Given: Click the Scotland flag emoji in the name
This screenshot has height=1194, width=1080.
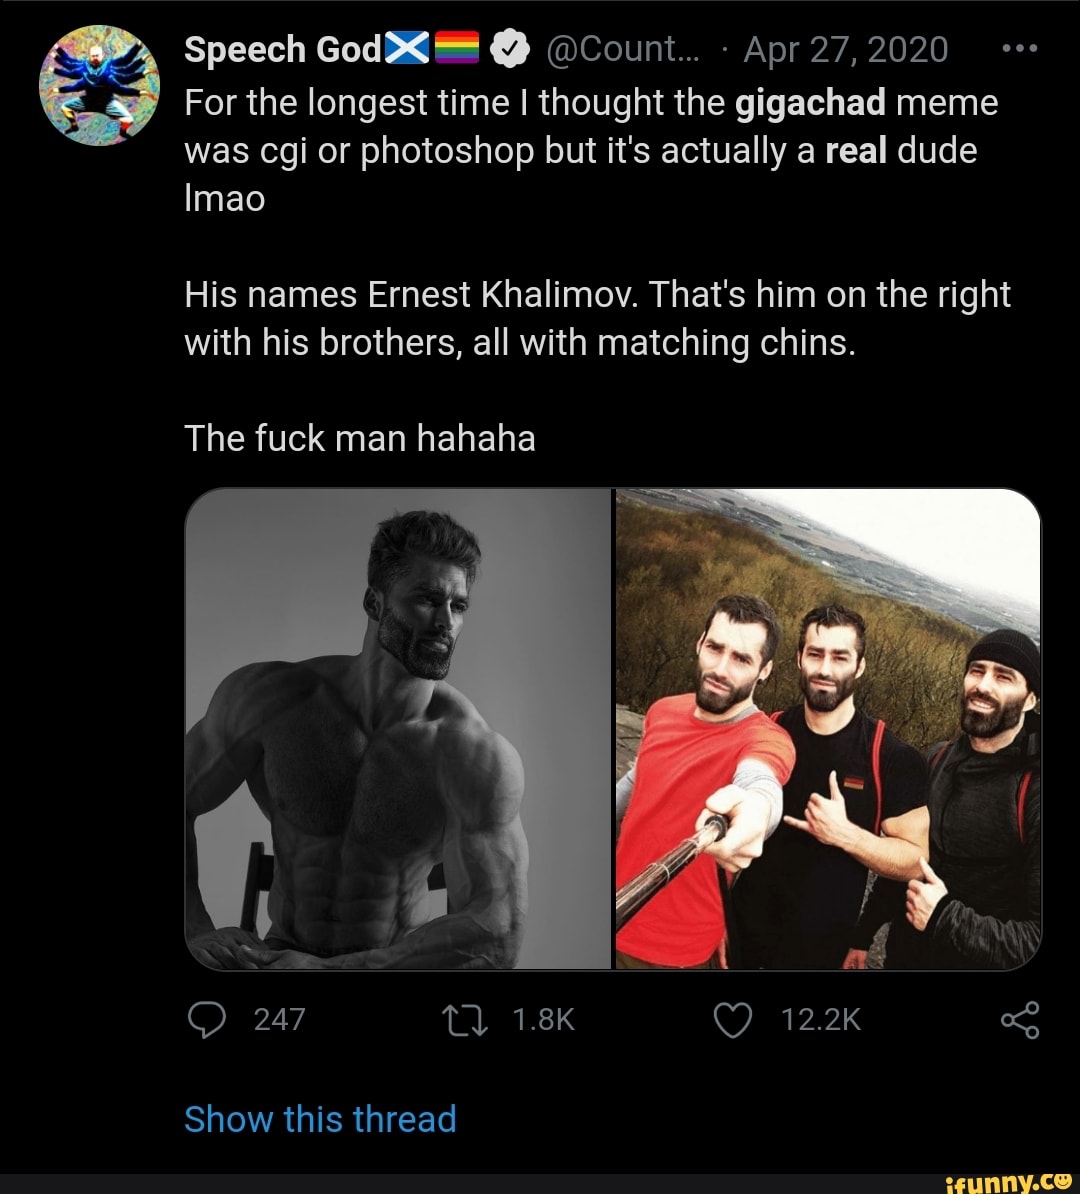Looking at the screenshot, I should tap(407, 48).
